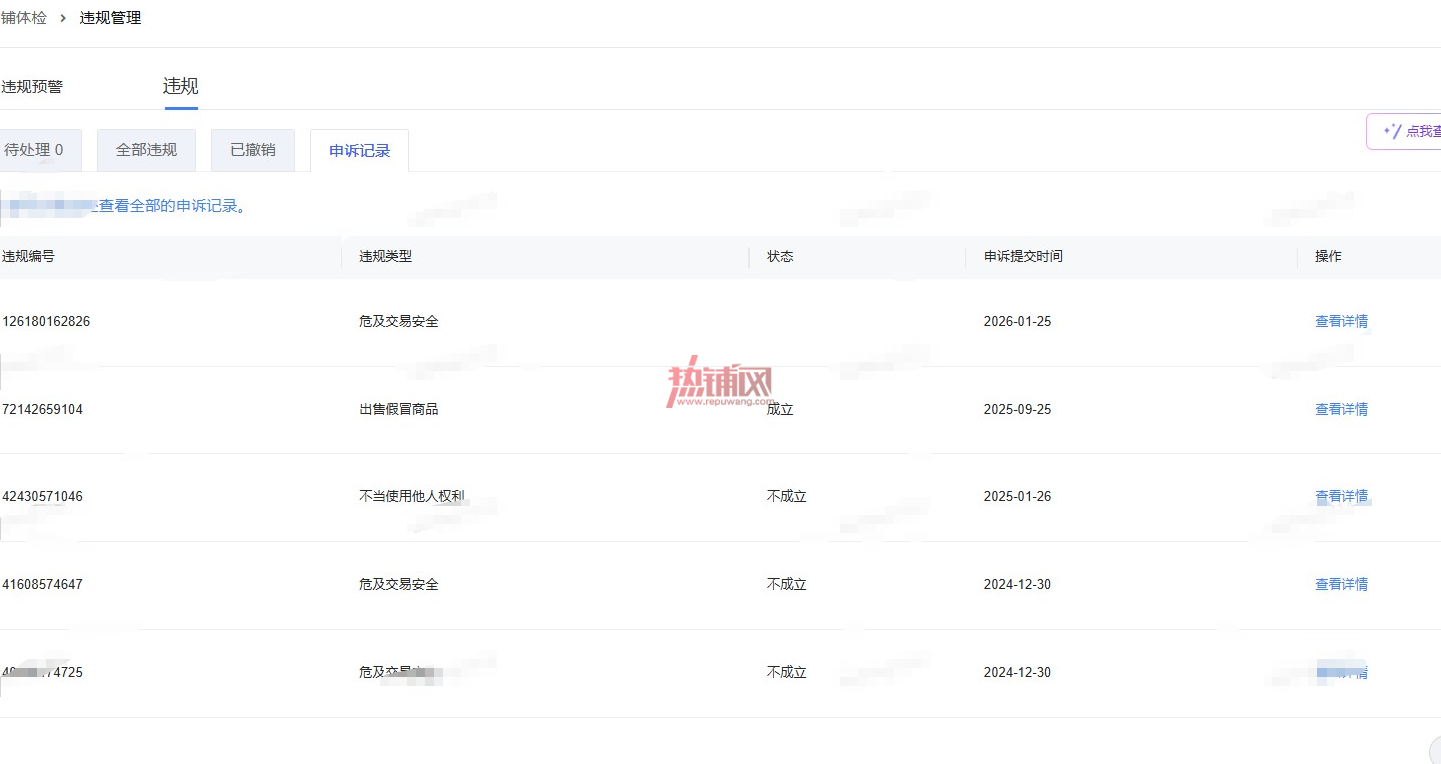The height and width of the screenshot is (764, 1441).
Task: Switch to 已撤销 sub-tab
Action: pyautogui.click(x=253, y=150)
